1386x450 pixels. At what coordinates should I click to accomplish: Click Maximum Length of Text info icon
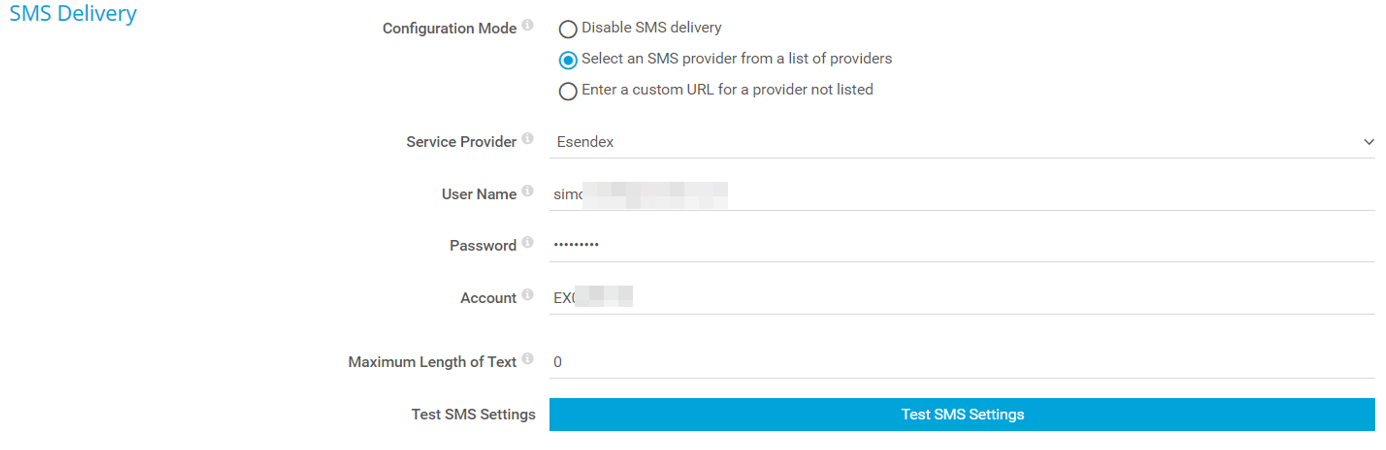click(x=527, y=359)
